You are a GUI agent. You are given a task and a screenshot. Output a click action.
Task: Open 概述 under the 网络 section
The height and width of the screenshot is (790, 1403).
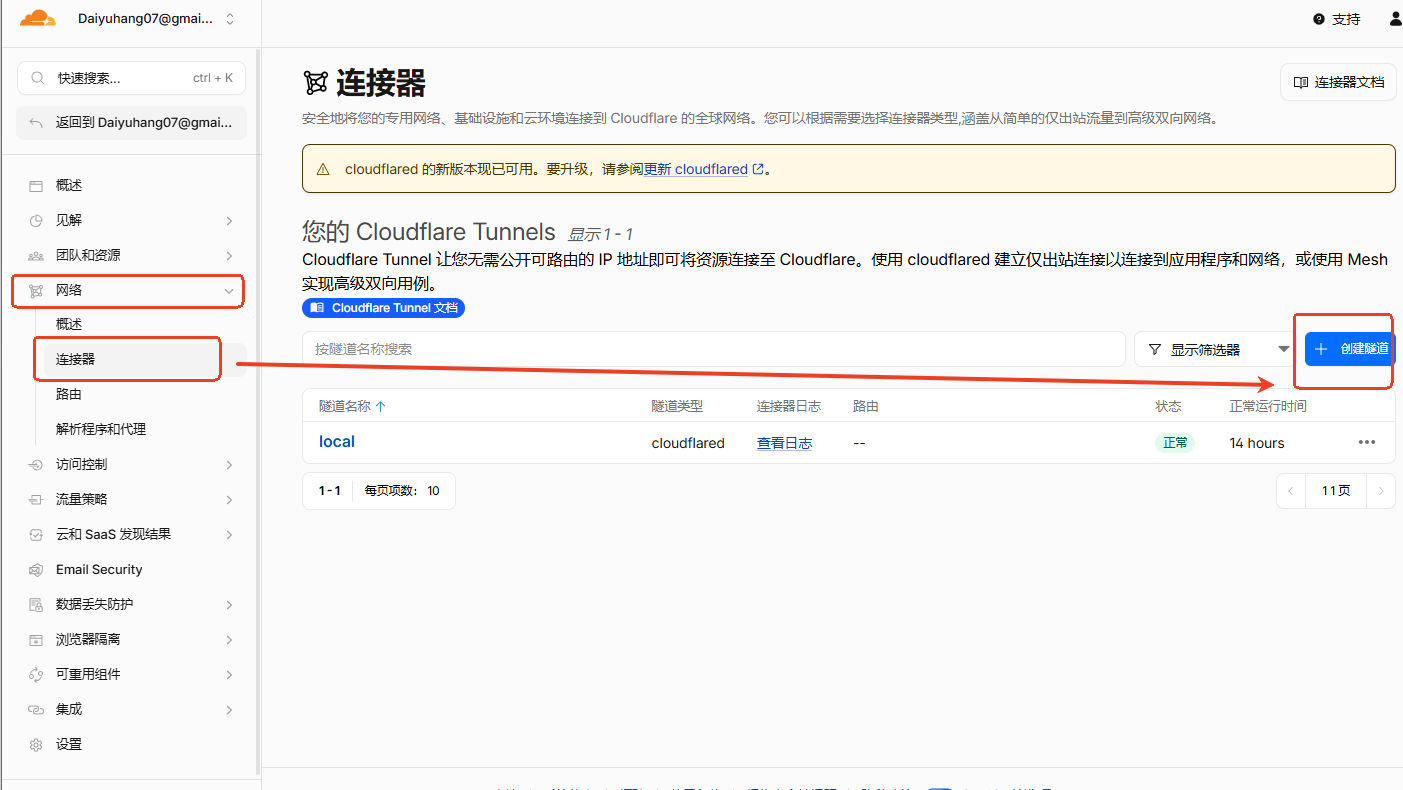click(69, 325)
